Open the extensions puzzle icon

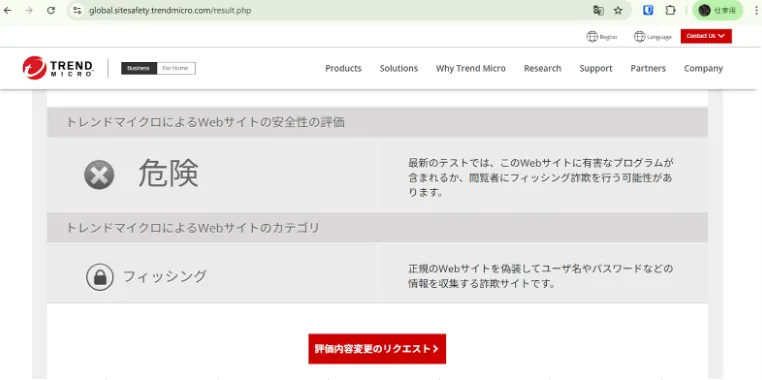[671, 10]
